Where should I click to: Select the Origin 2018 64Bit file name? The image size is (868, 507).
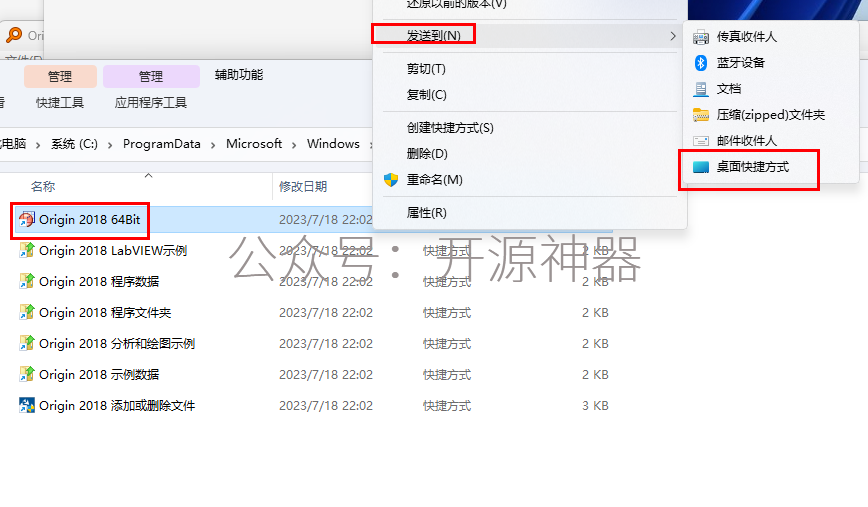click(90, 220)
